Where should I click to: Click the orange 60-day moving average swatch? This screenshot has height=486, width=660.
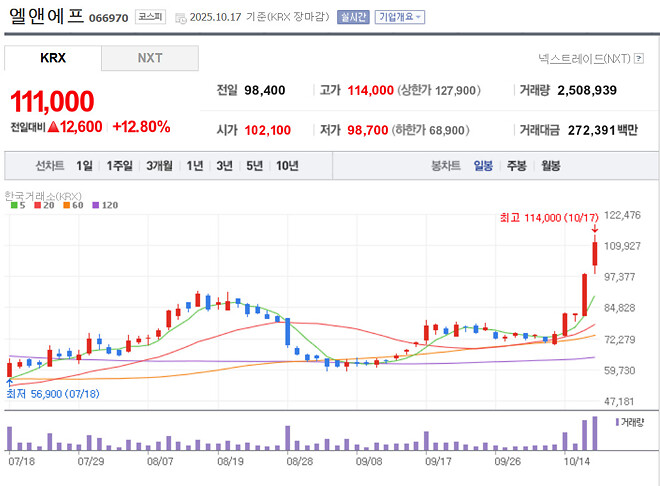pyautogui.click(x=66, y=205)
